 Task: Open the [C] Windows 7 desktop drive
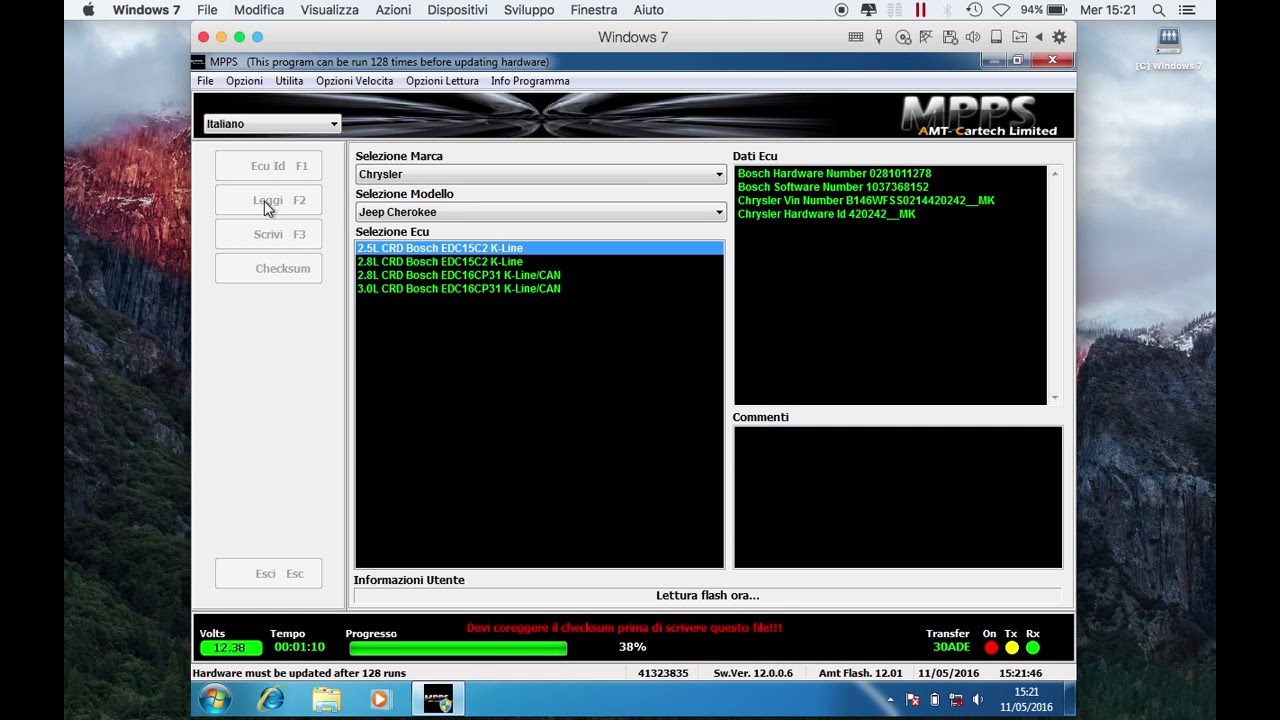coord(1169,50)
